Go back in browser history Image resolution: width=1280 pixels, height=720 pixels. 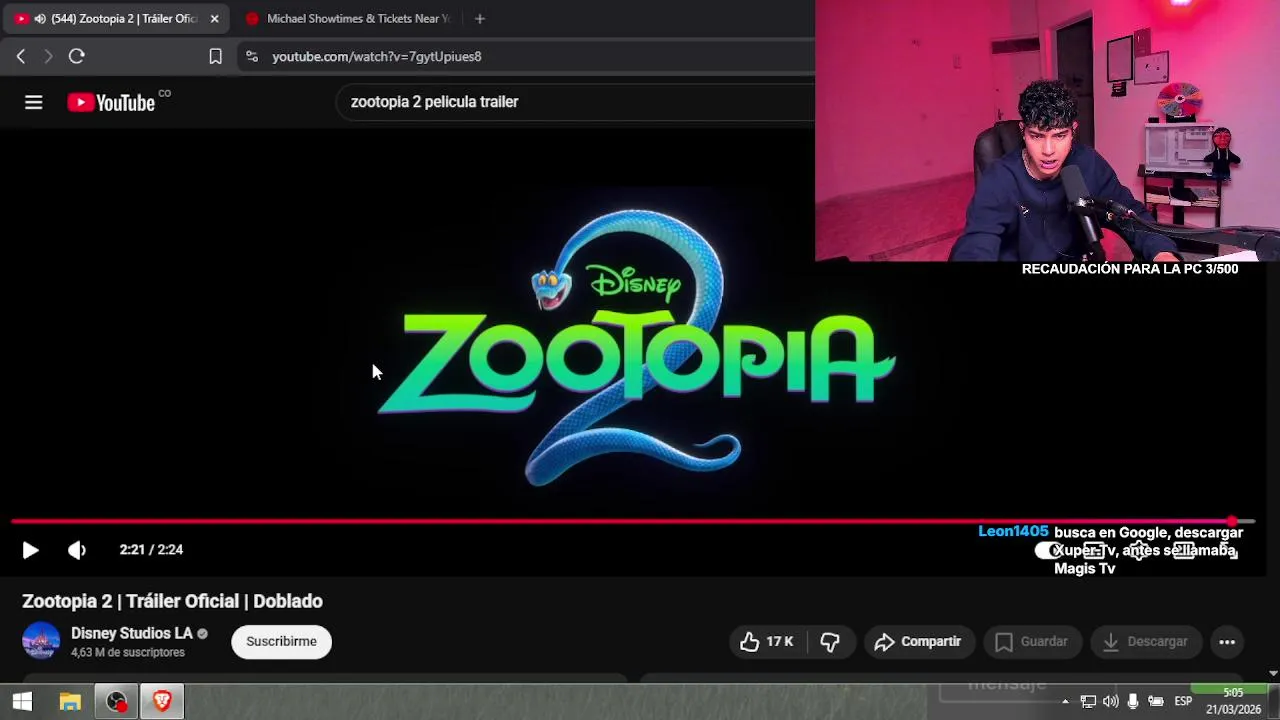coord(20,56)
